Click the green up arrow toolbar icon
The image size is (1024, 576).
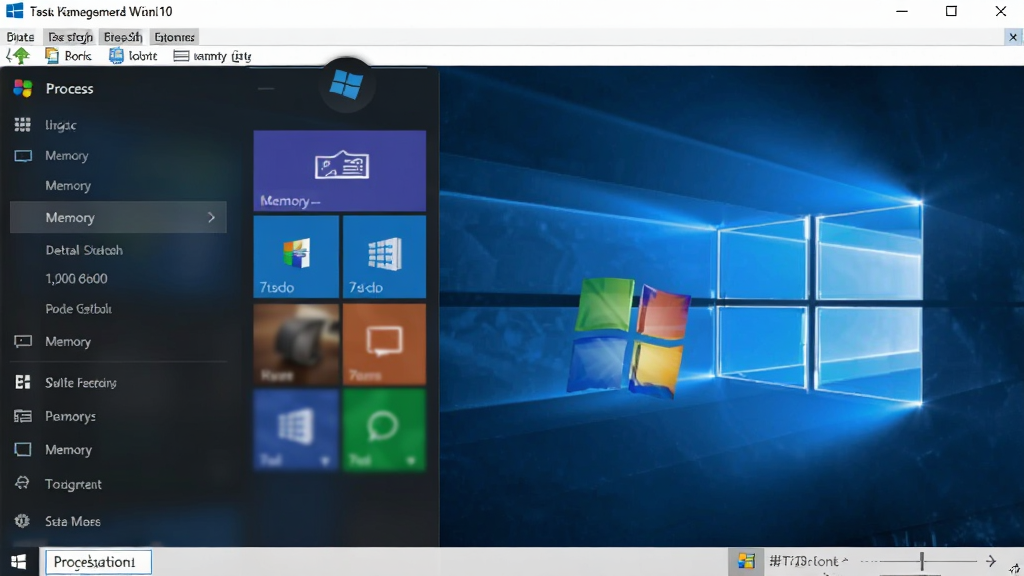pos(20,56)
